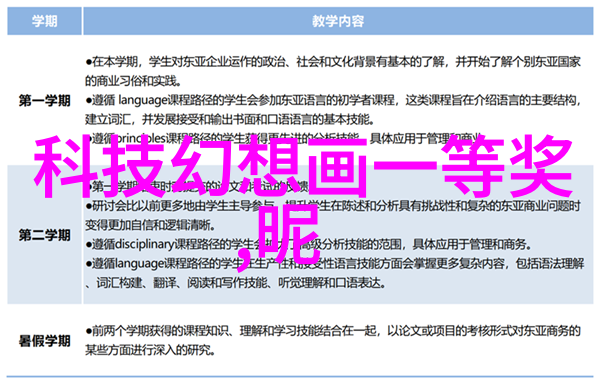
Task: Click the line starting 、词汇构建、翻译
Action: pyautogui.click(x=235, y=283)
